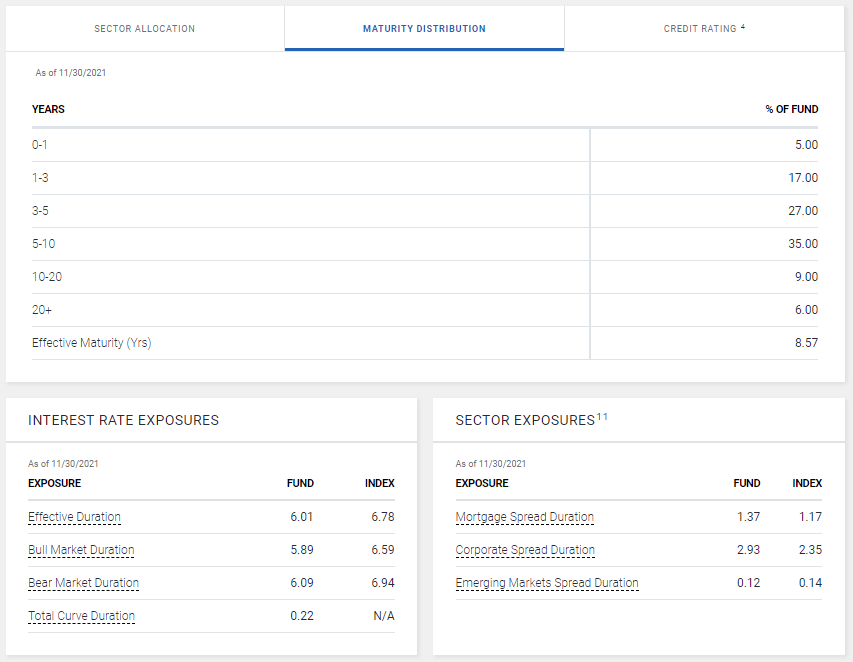
Task: Click the Mortgage Spread Duration link
Action: click(x=524, y=517)
